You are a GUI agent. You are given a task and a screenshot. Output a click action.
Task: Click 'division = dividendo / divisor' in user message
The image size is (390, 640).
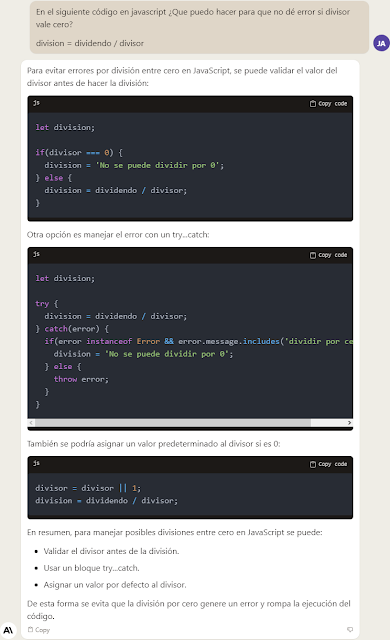point(90,43)
